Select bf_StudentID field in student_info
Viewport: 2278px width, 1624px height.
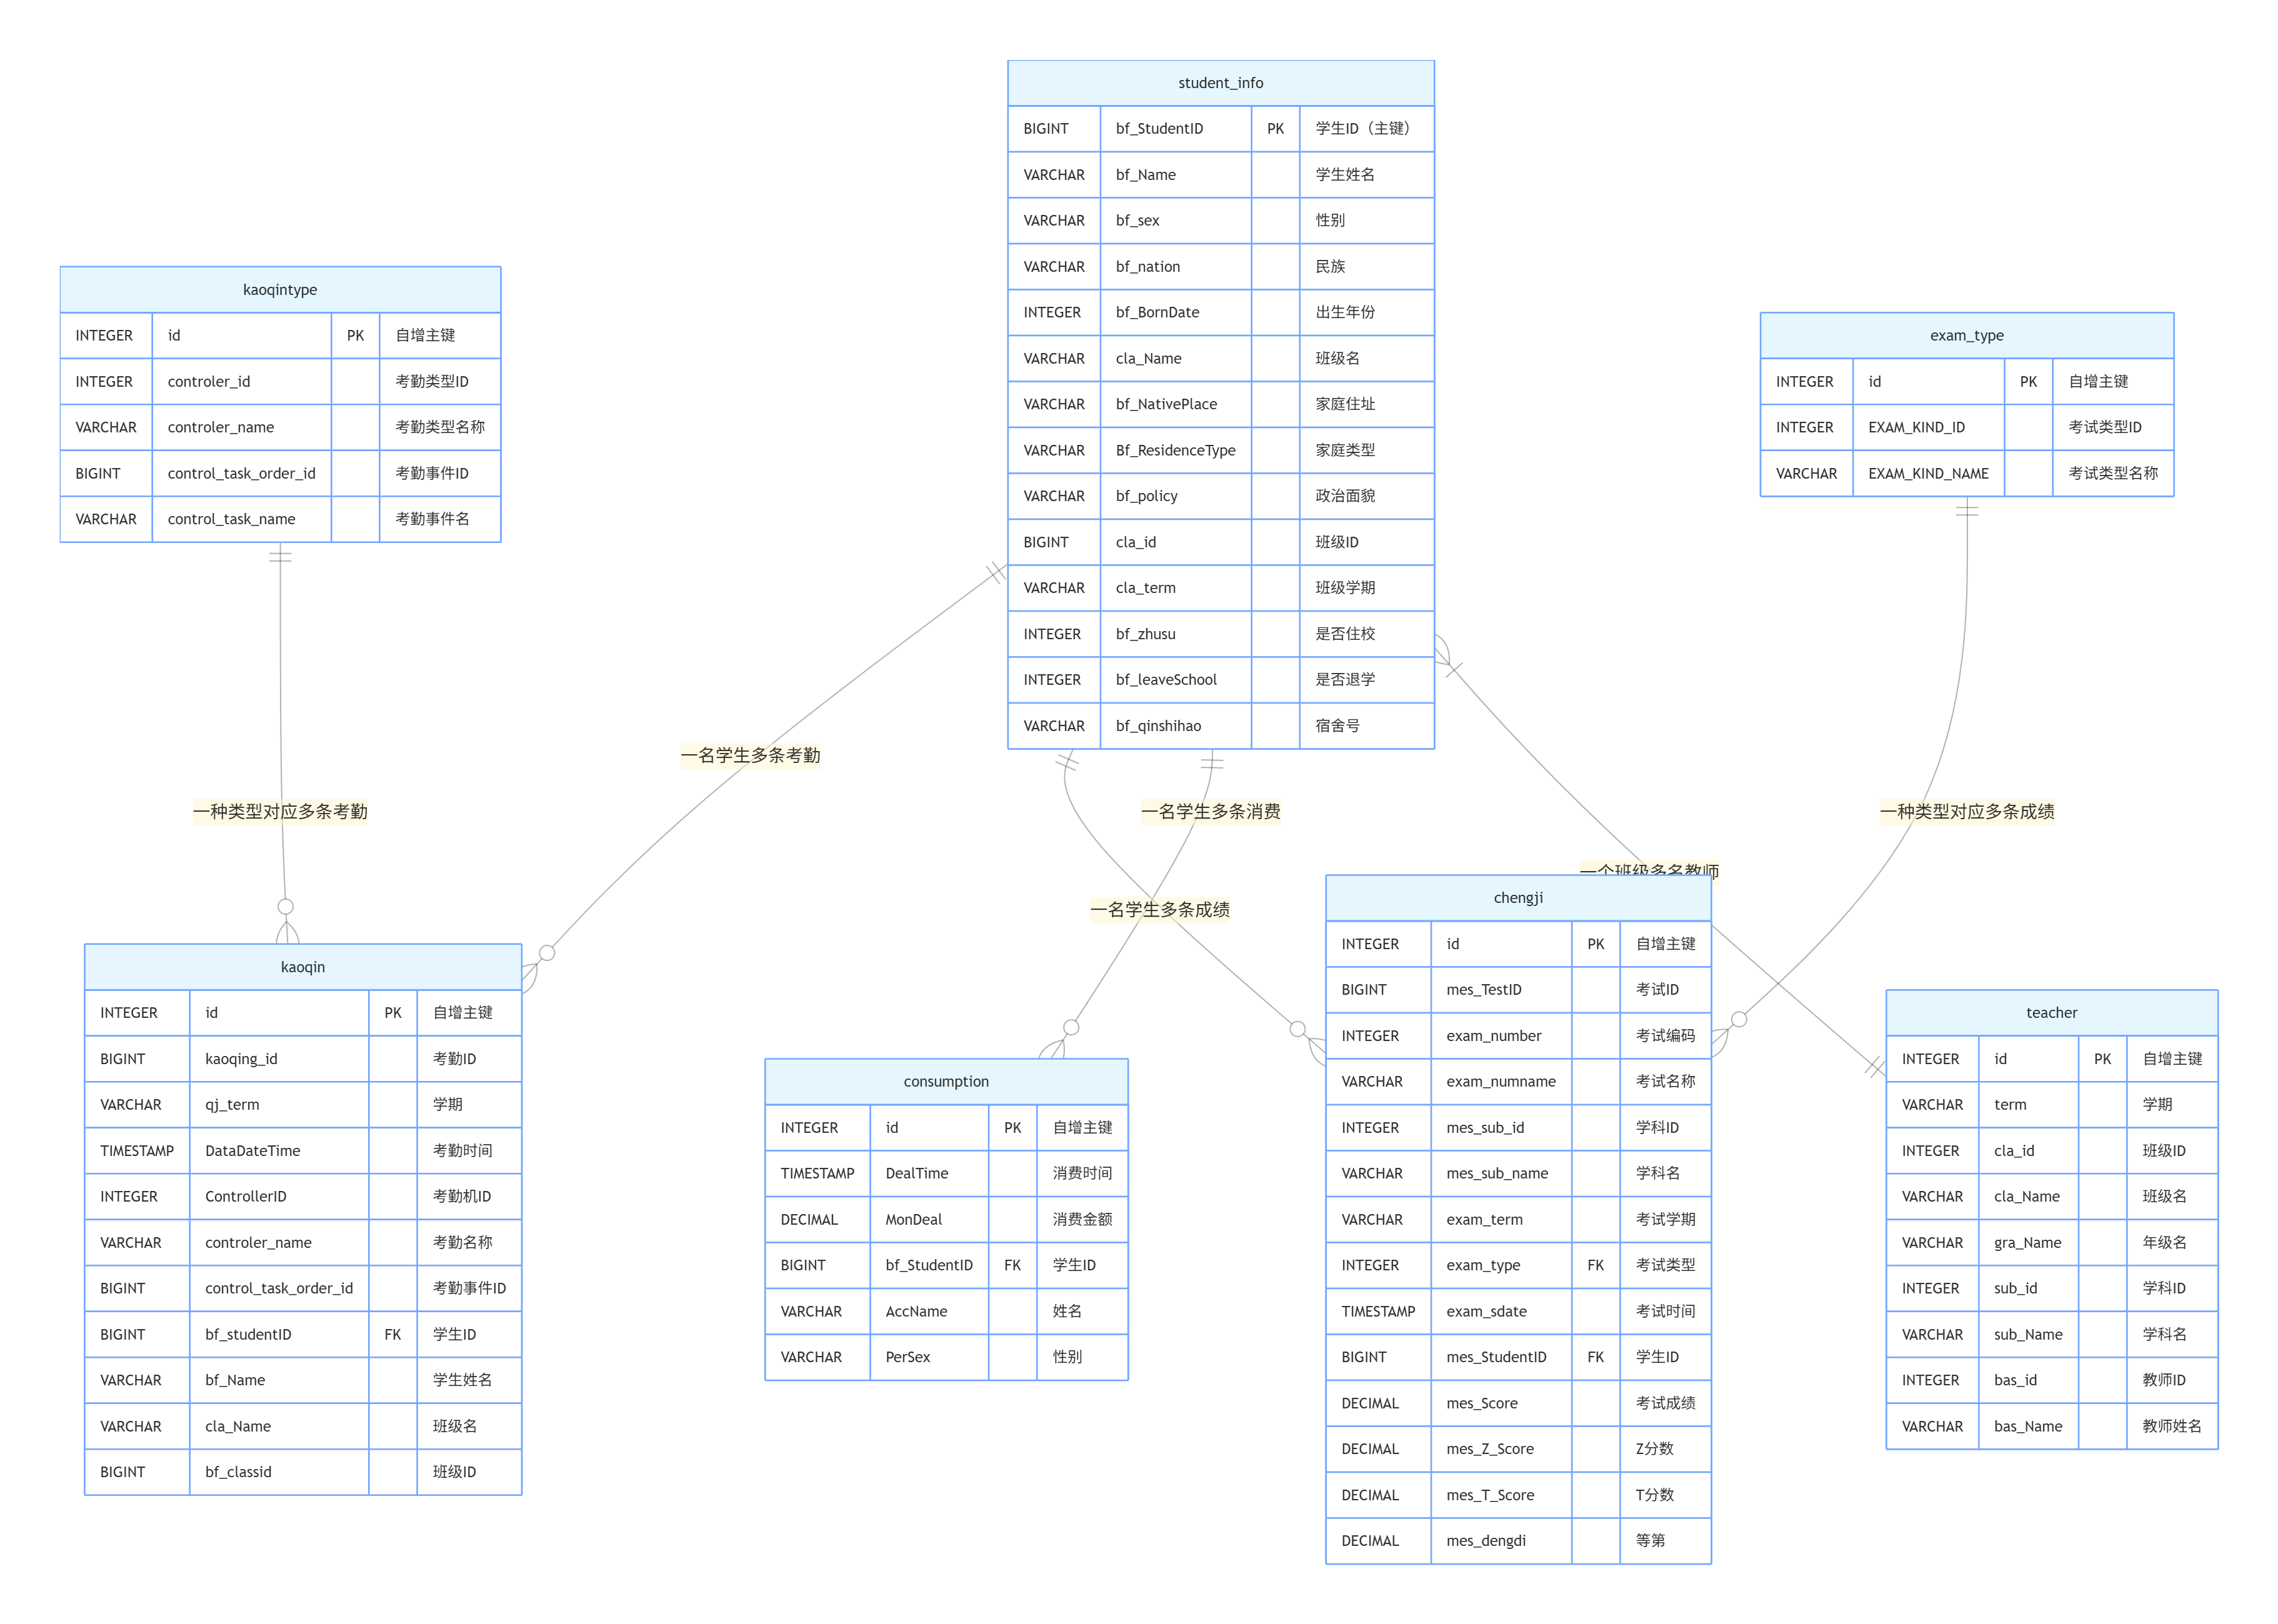click(1160, 129)
